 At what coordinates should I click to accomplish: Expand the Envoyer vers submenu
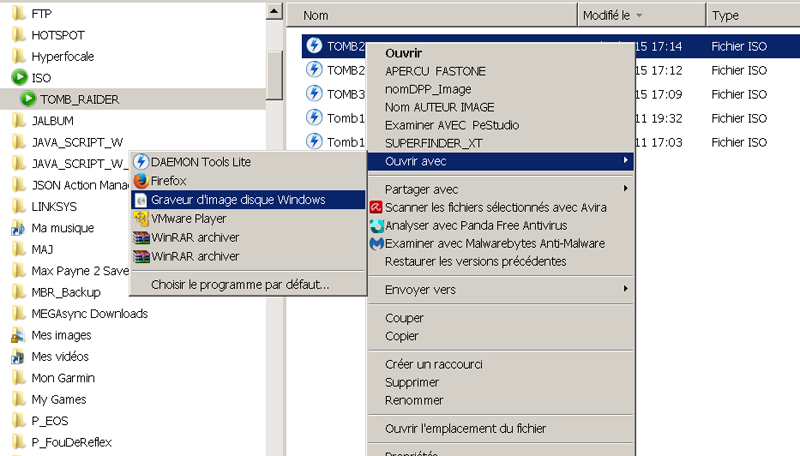coord(501,290)
